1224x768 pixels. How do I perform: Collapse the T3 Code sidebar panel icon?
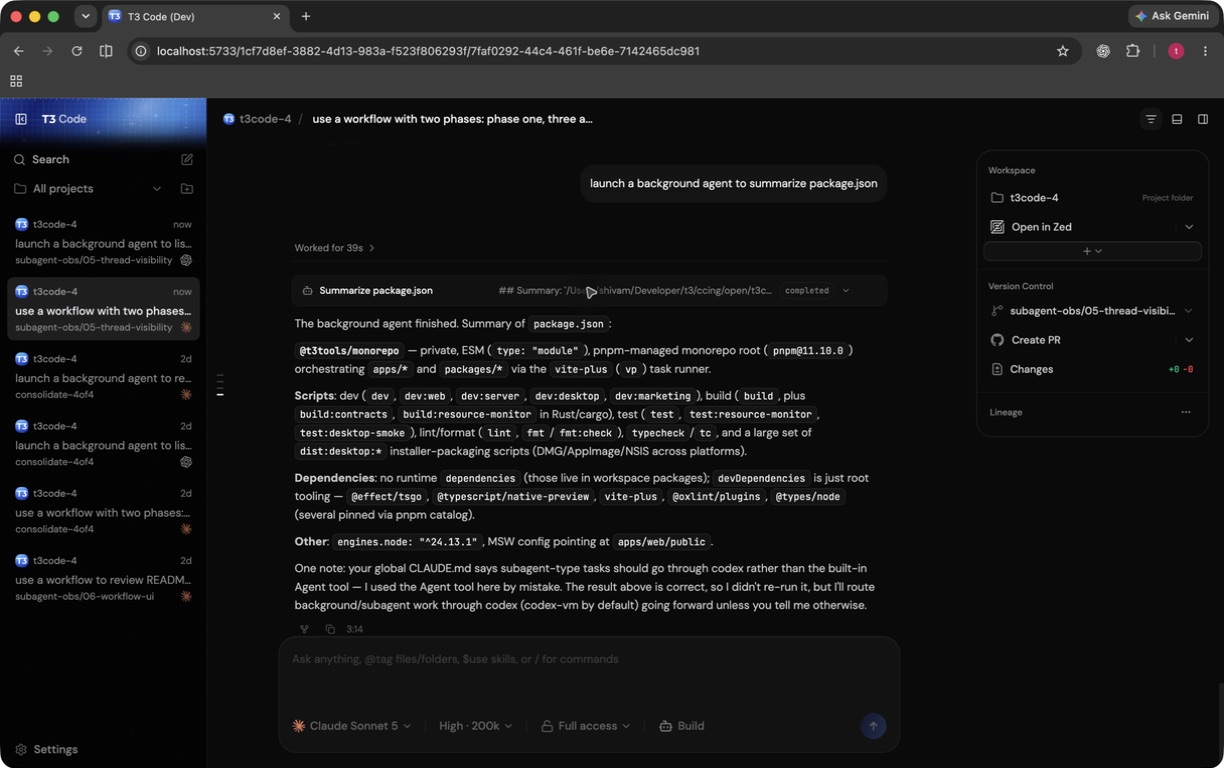pyautogui.click(x=21, y=119)
